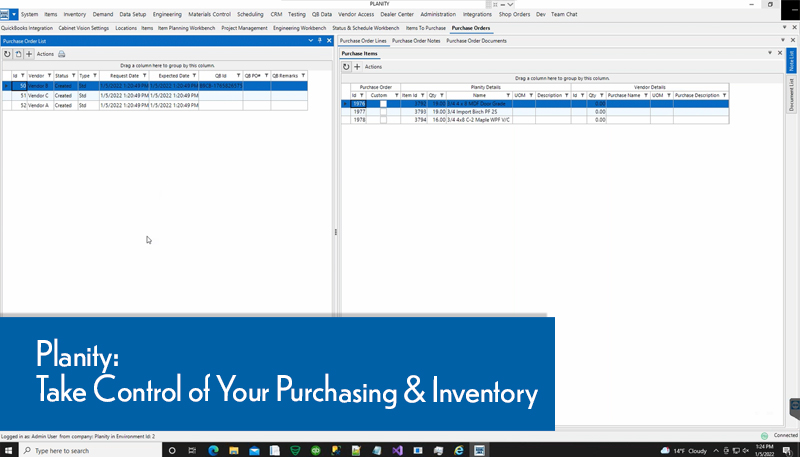Open the Windows Start menu
This screenshot has height=457, width=800.
[x=9, y=450]
